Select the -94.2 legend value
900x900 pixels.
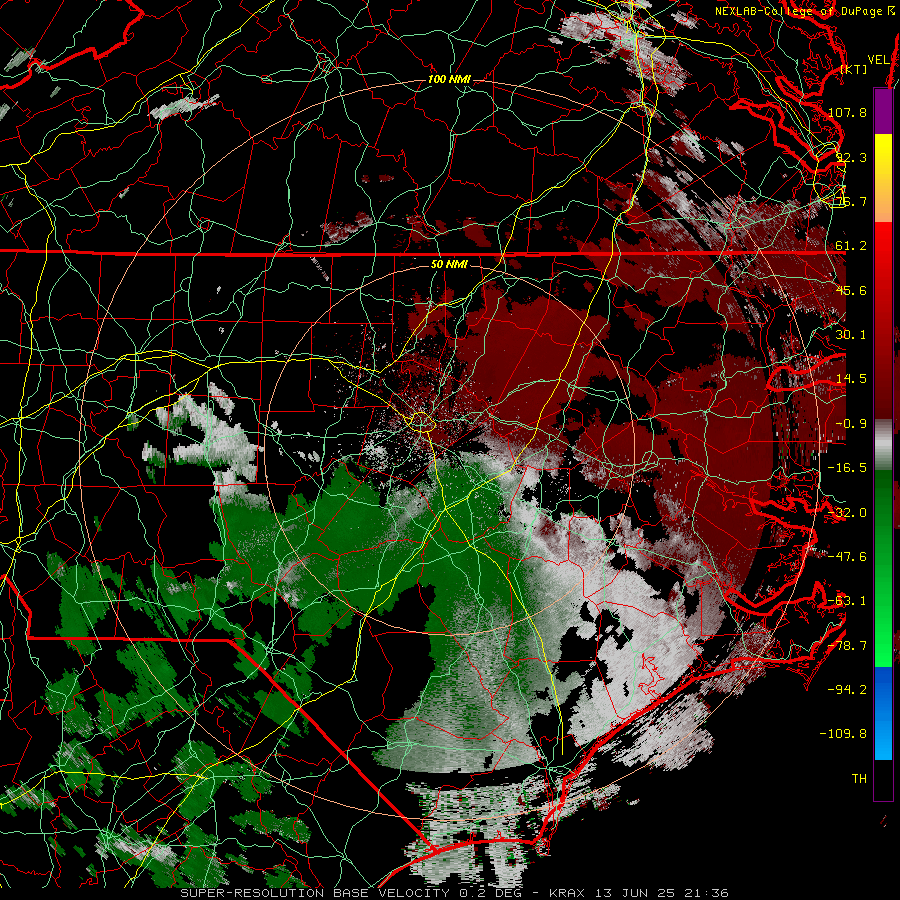847,690
